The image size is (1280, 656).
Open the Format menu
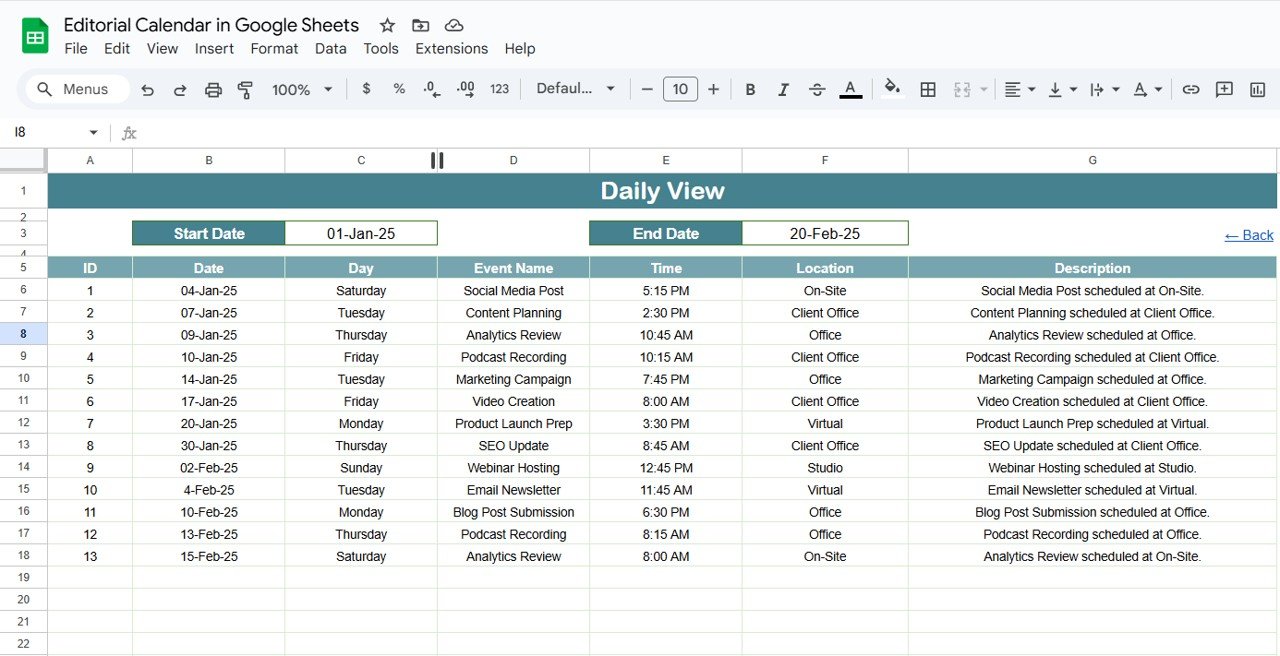point(274,48)
